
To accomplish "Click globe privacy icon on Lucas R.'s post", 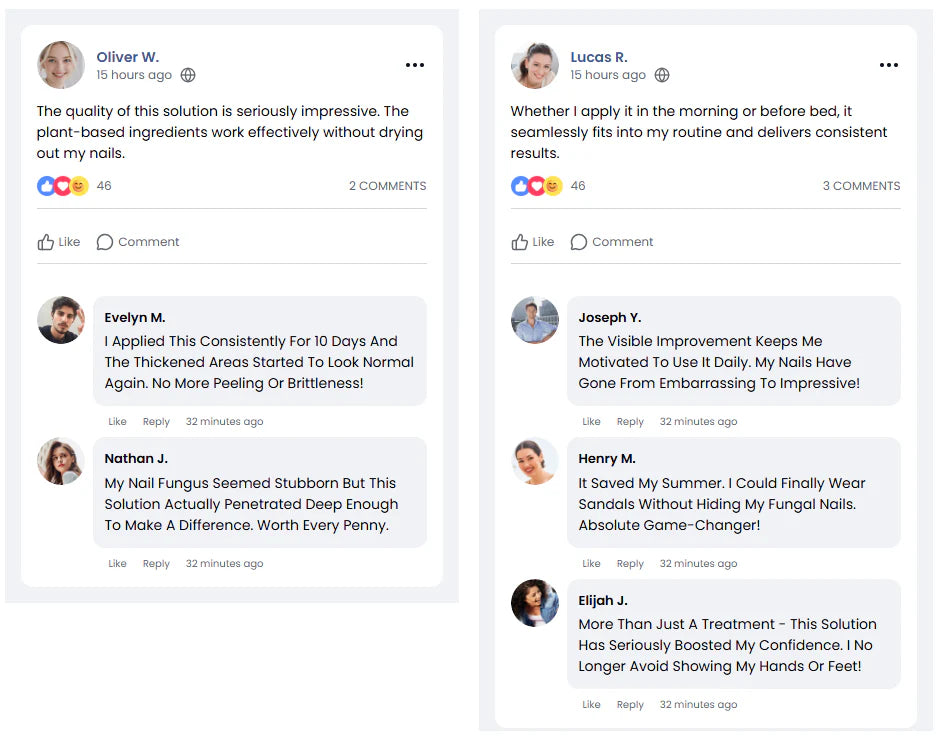I will click(662, 75).
